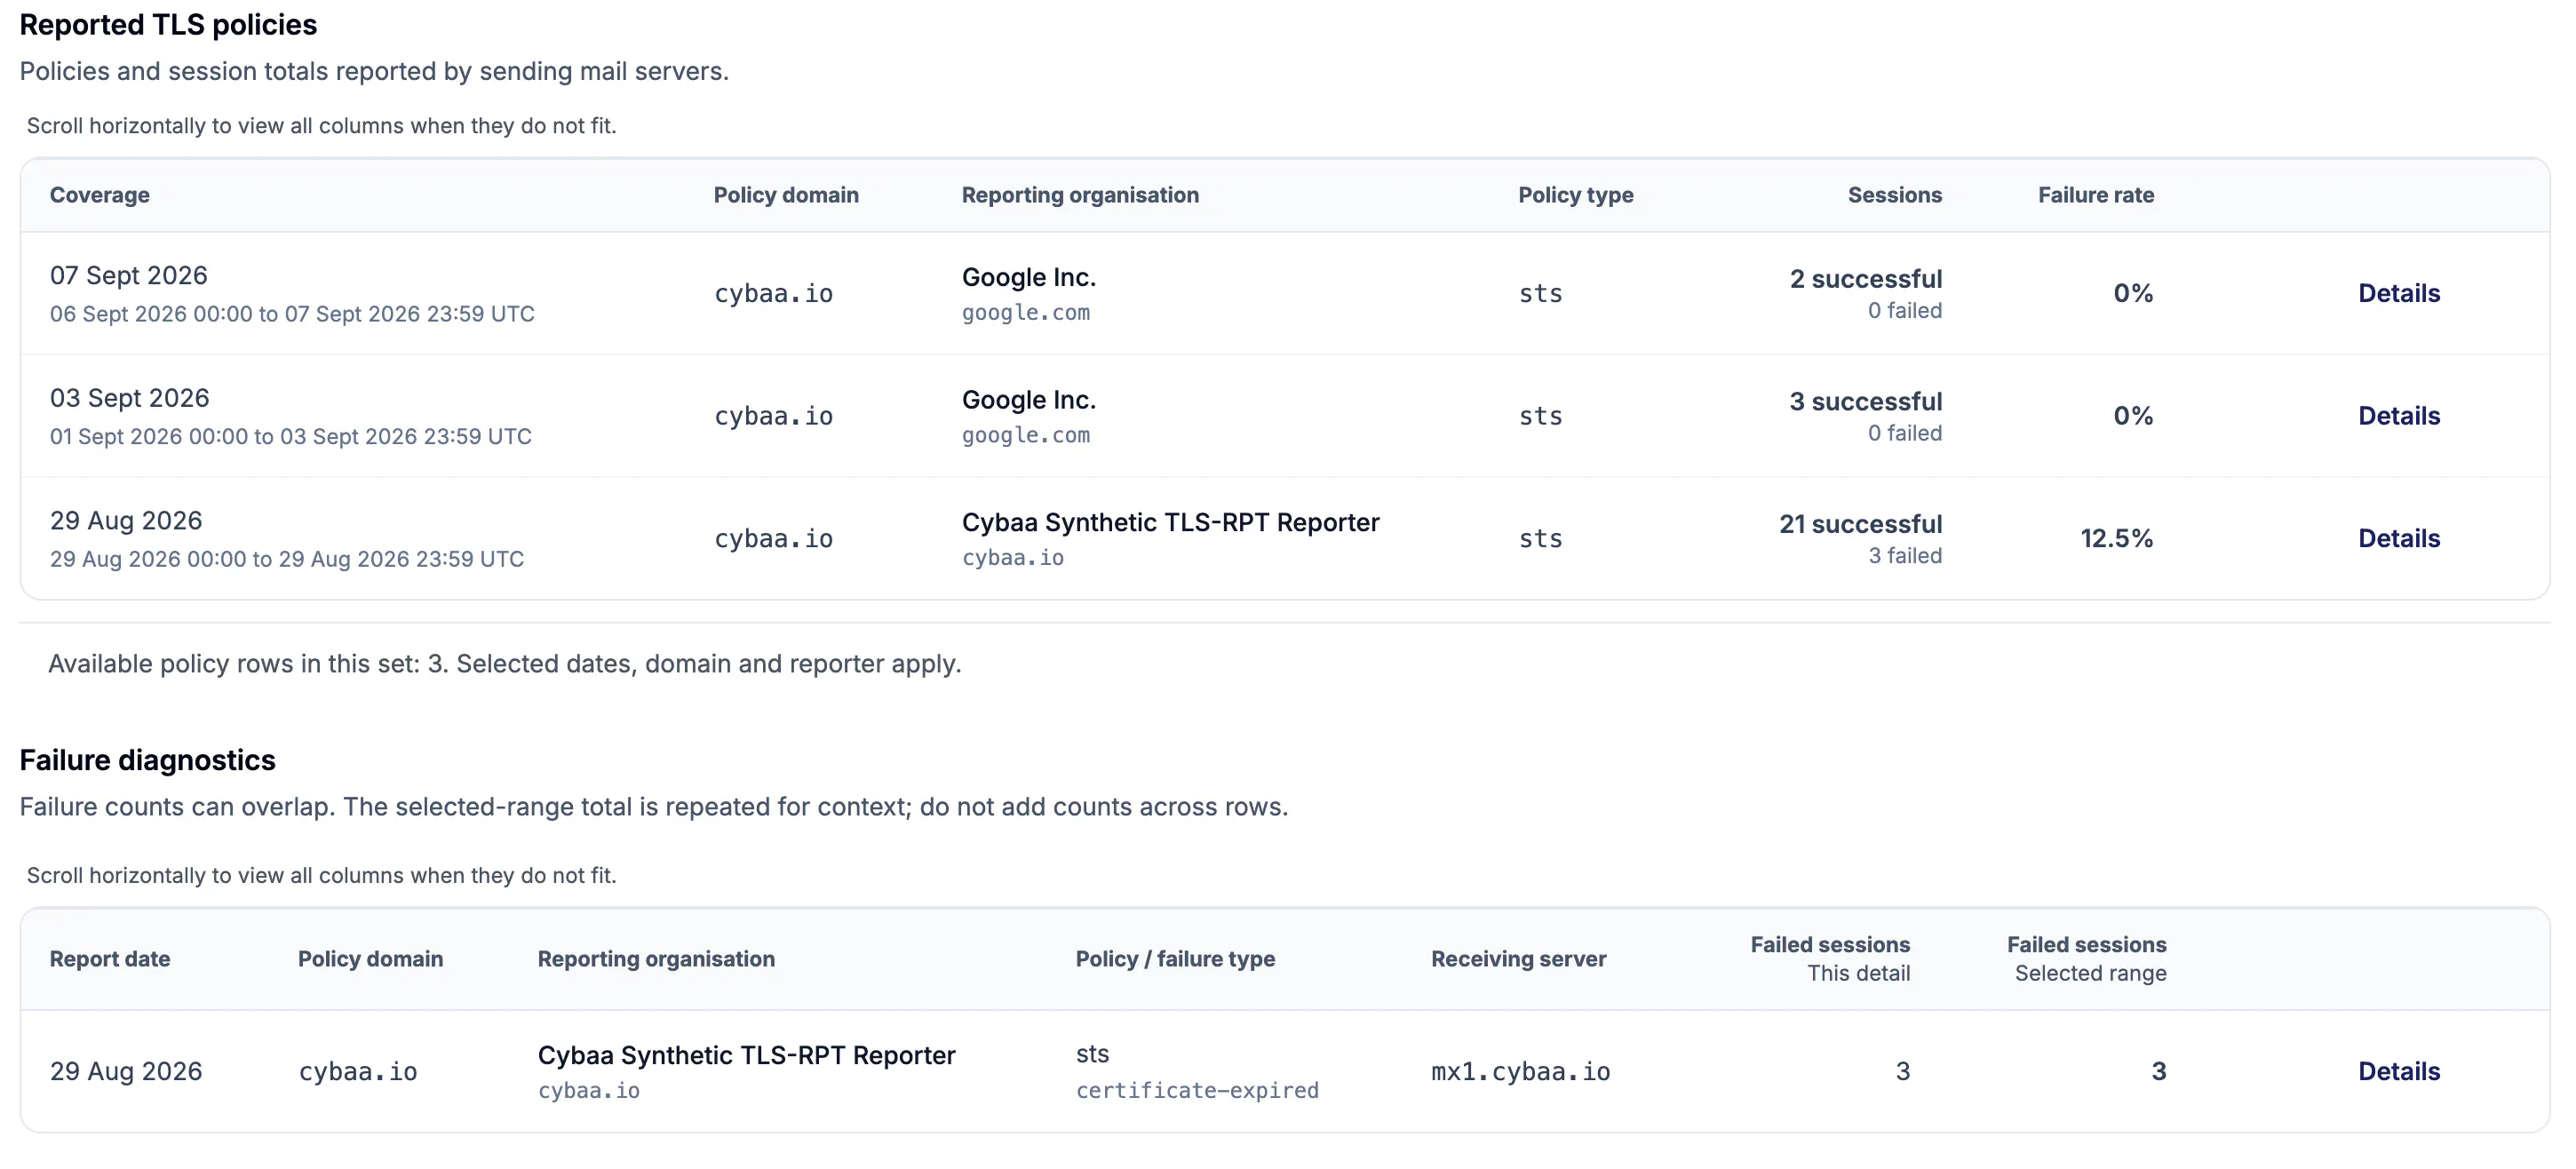
Task: Click the Failure rate column header
Action: pos(2096,195)
